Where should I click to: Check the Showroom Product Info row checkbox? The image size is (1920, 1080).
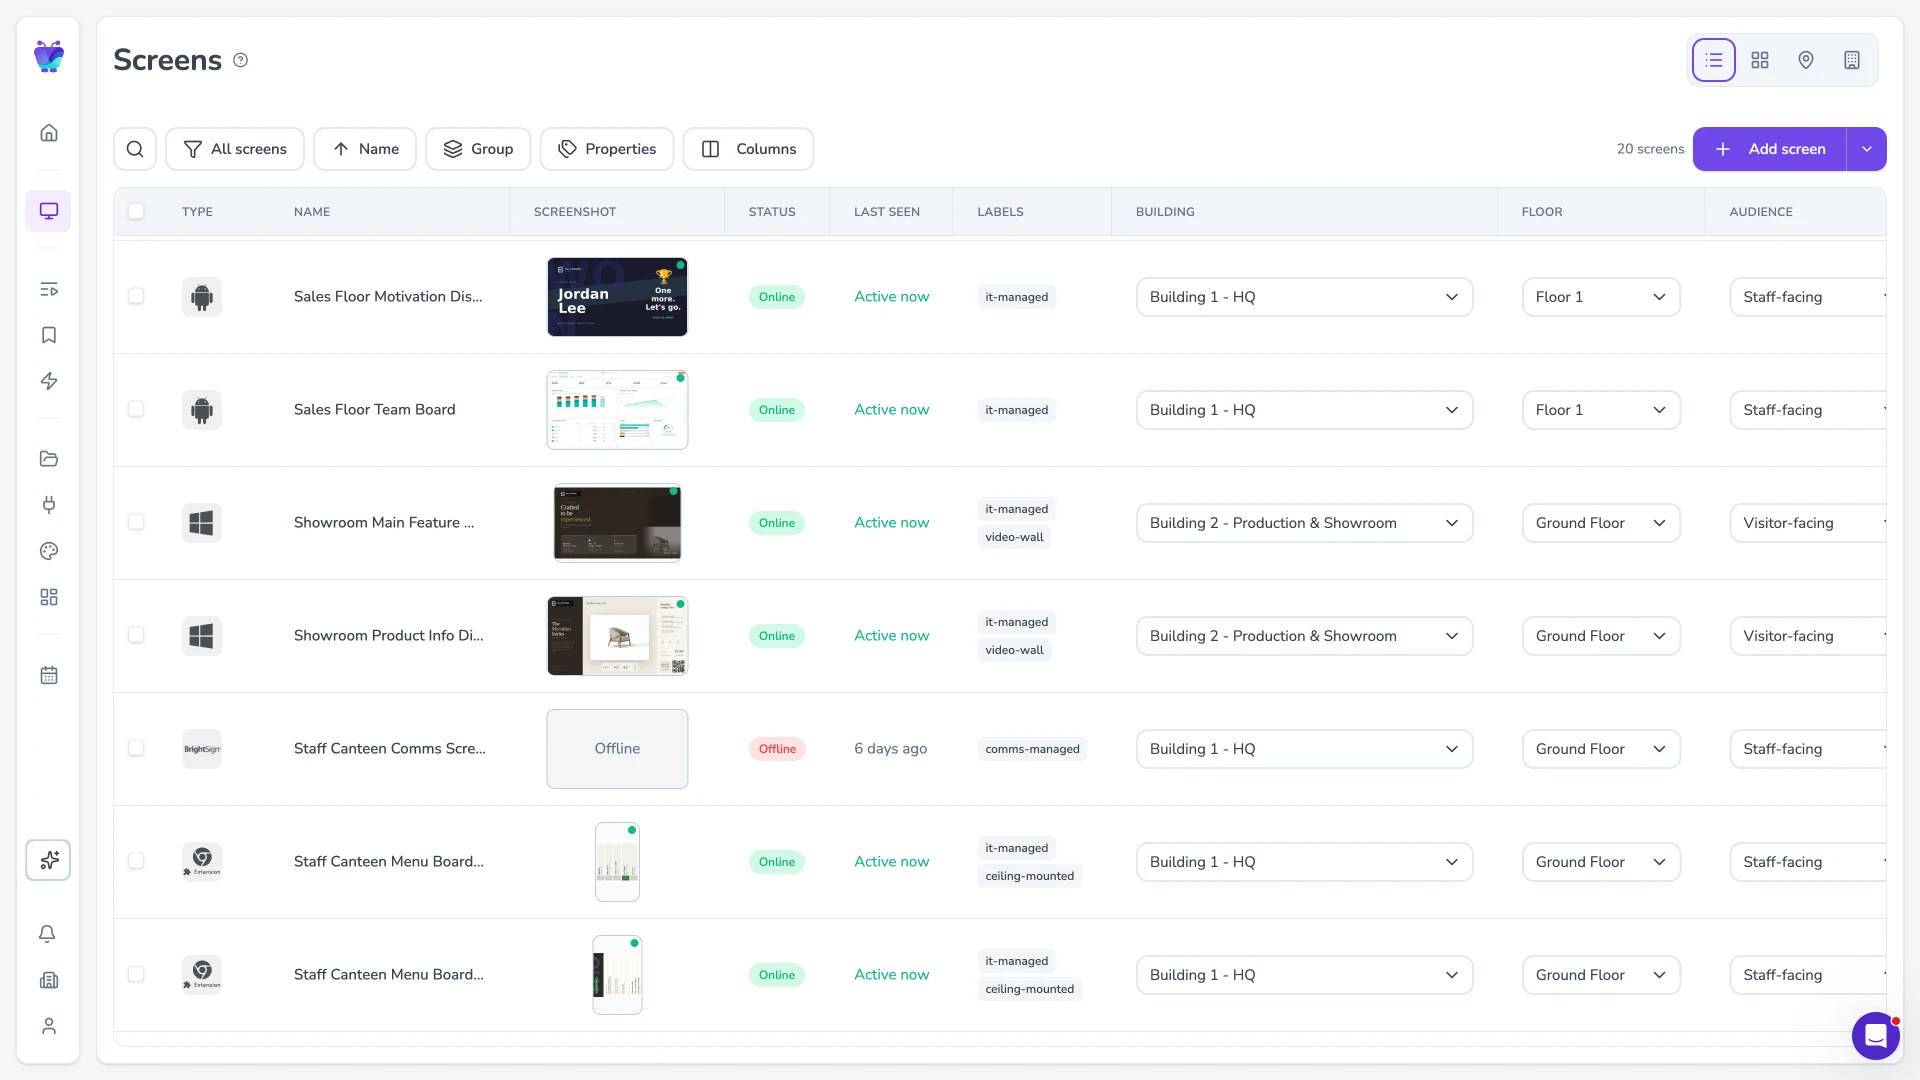point(136,635)
